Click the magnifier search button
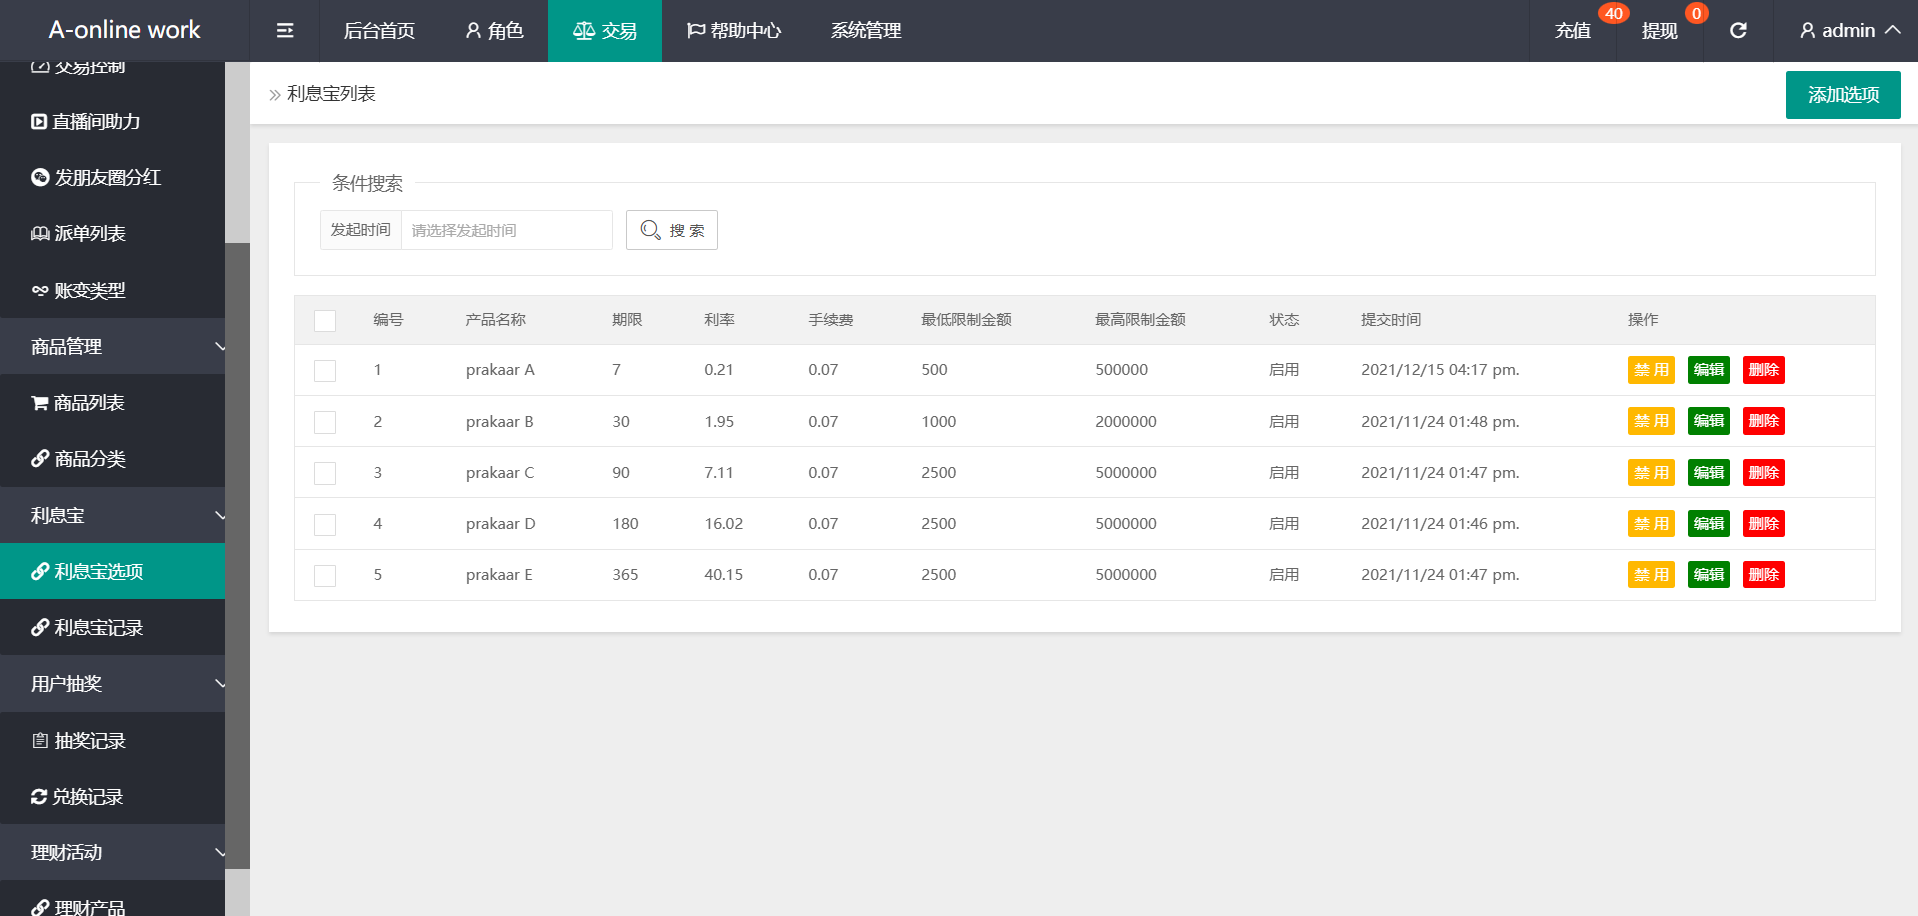The image size is (1918, 916). click(671, 230)
